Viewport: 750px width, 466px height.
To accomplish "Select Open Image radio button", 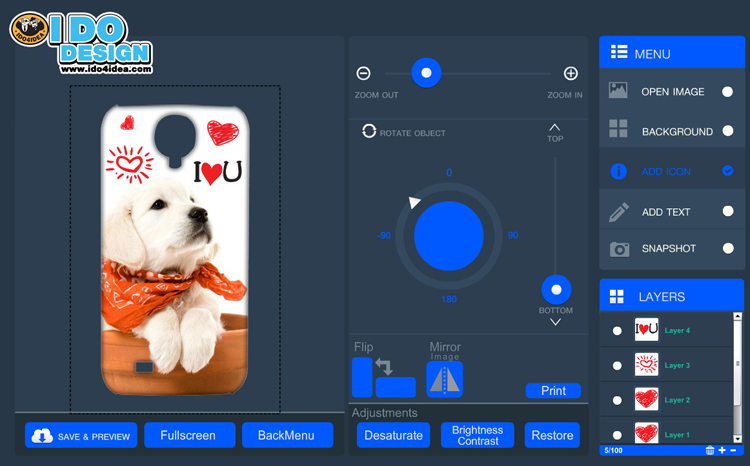I will pos(728,91).
